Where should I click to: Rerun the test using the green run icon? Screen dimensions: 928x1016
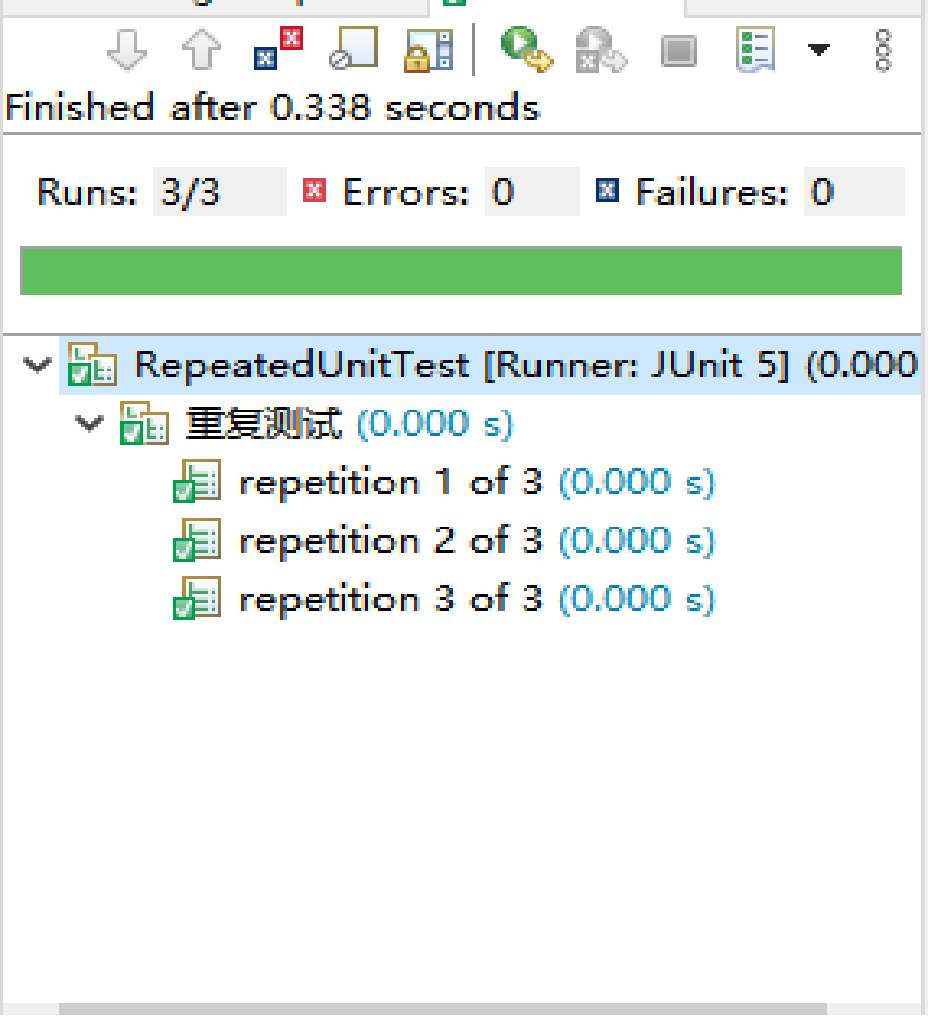click(520, 49)
